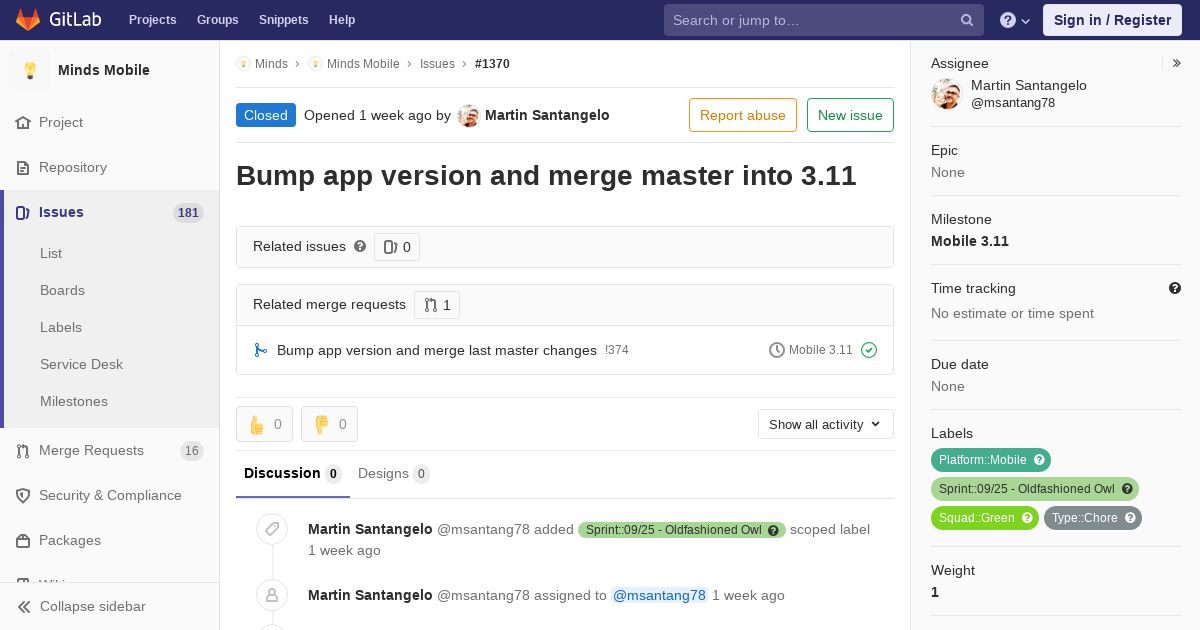Viewport: 1200px width, 630px height.
Task: Open merge request Bump app version link
Action: (x=437, y=350)
